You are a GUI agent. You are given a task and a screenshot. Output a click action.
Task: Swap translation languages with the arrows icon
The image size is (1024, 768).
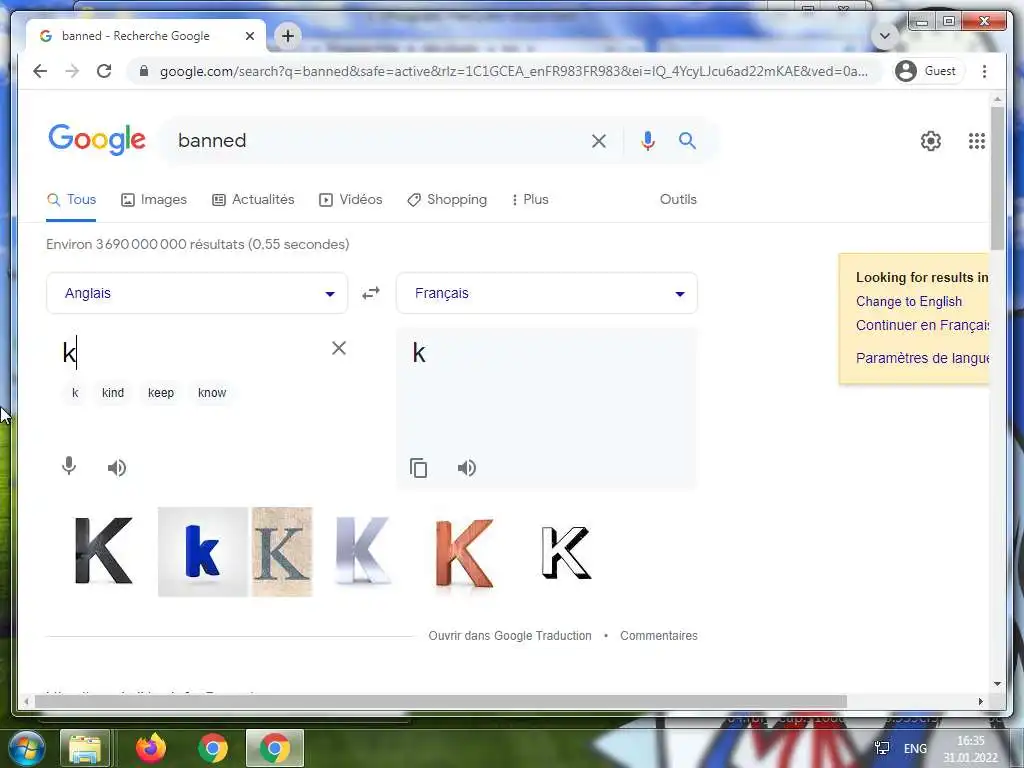[371, 293]
